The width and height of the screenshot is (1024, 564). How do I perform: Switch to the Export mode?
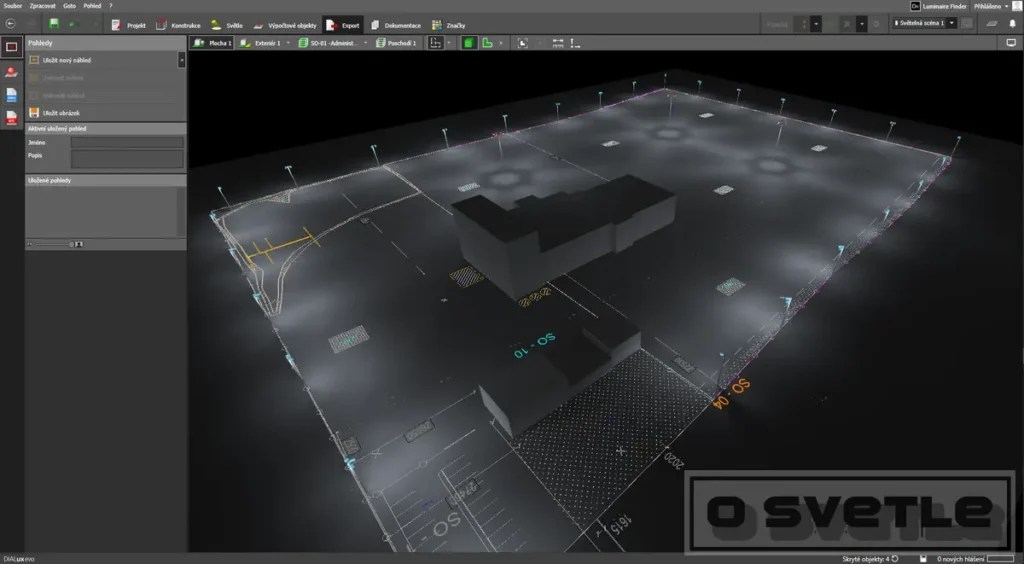point(343,25)
